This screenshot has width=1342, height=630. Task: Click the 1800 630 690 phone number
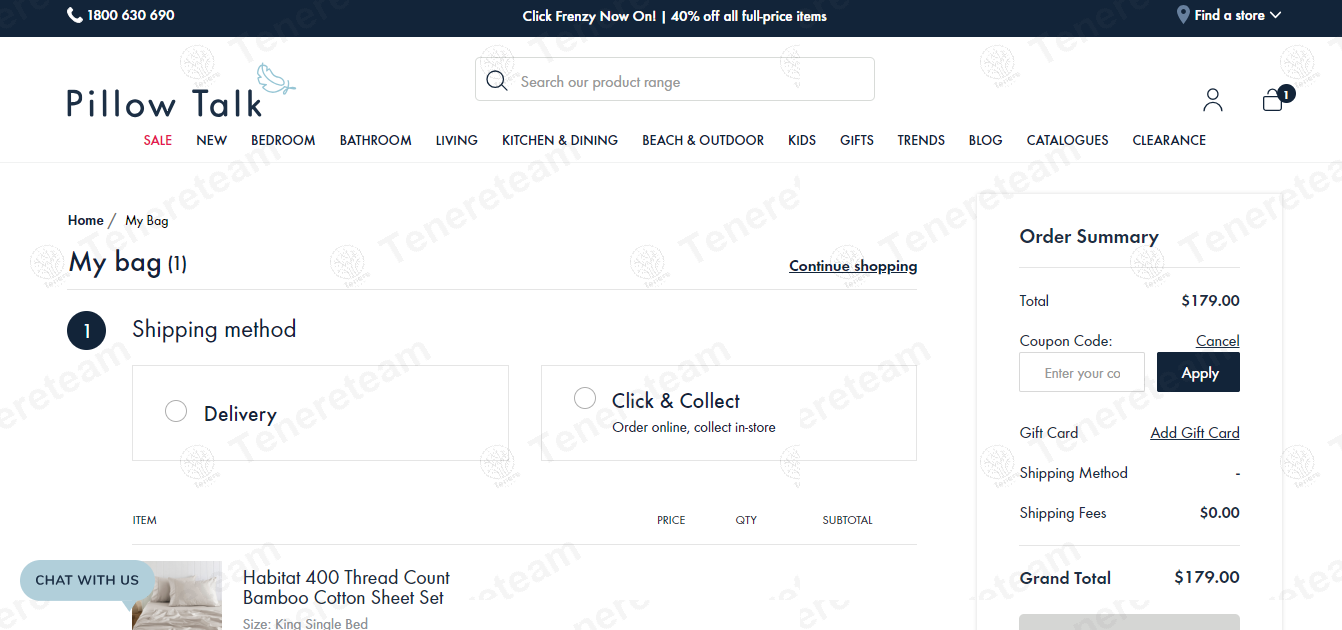(131, 15)
